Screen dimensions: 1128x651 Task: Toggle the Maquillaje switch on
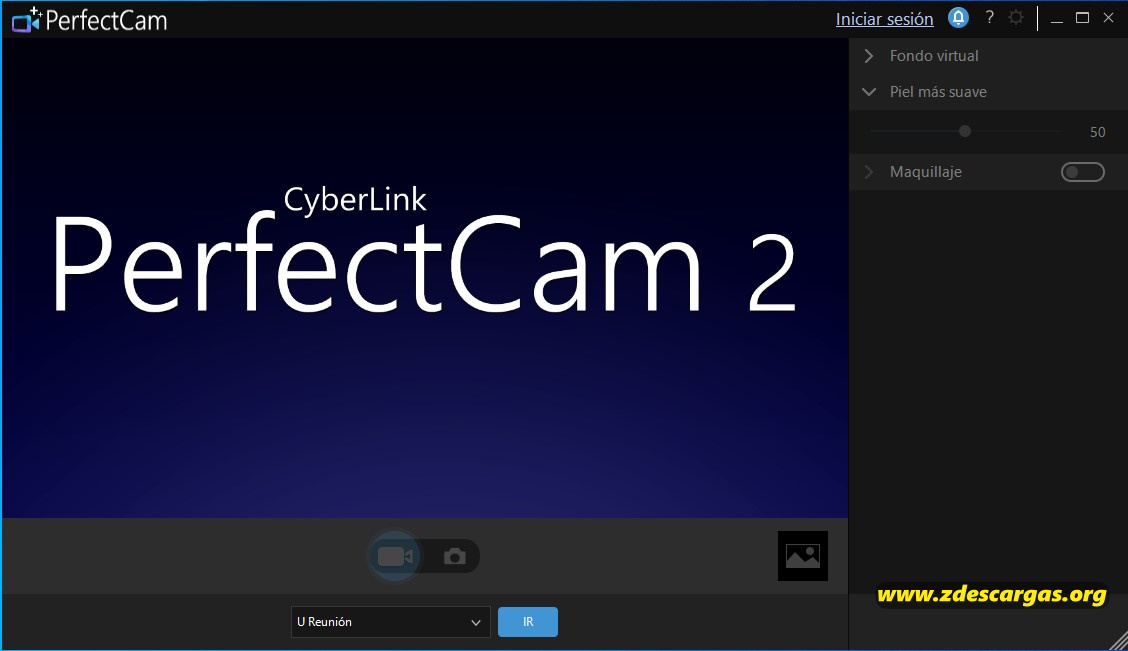[x=1083, y=172]
